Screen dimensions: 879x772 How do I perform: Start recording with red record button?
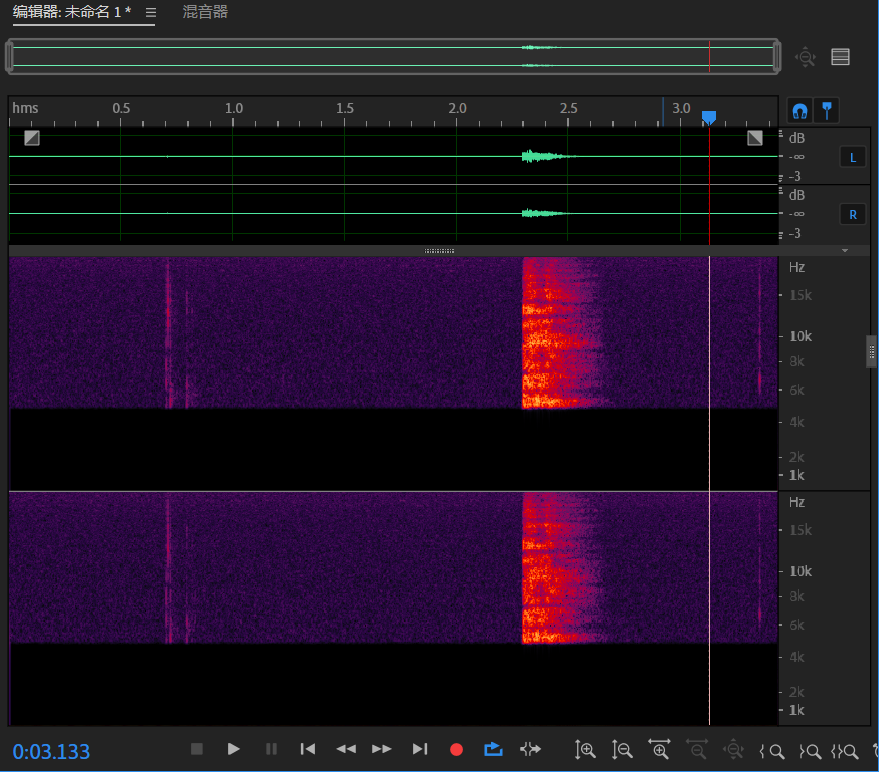(x=456, y=750)
